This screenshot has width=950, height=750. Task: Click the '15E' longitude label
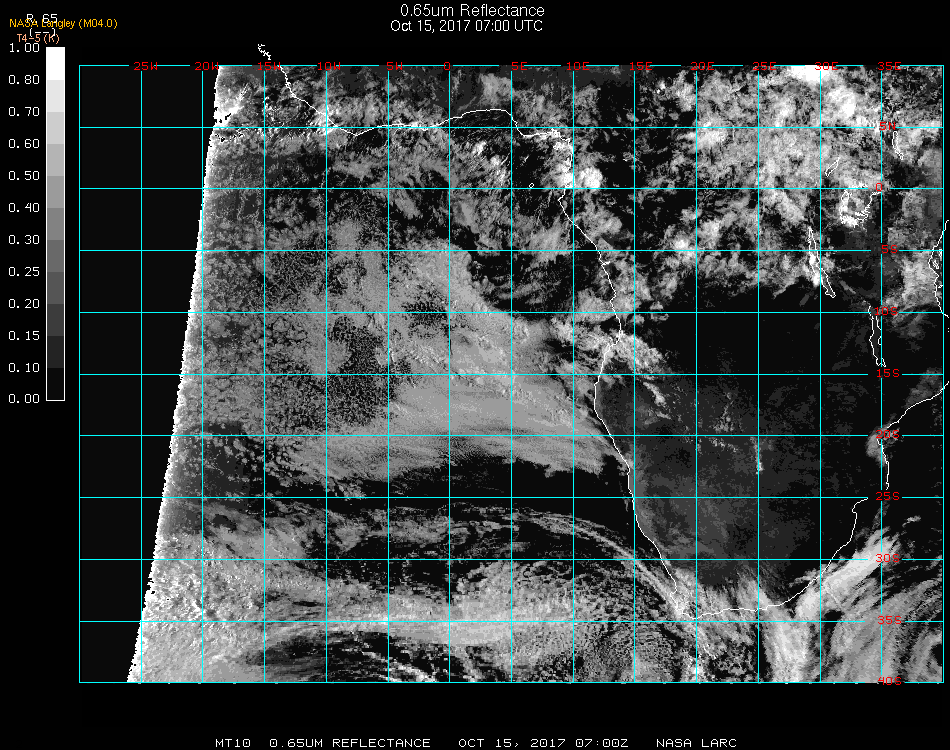[641, 67]
